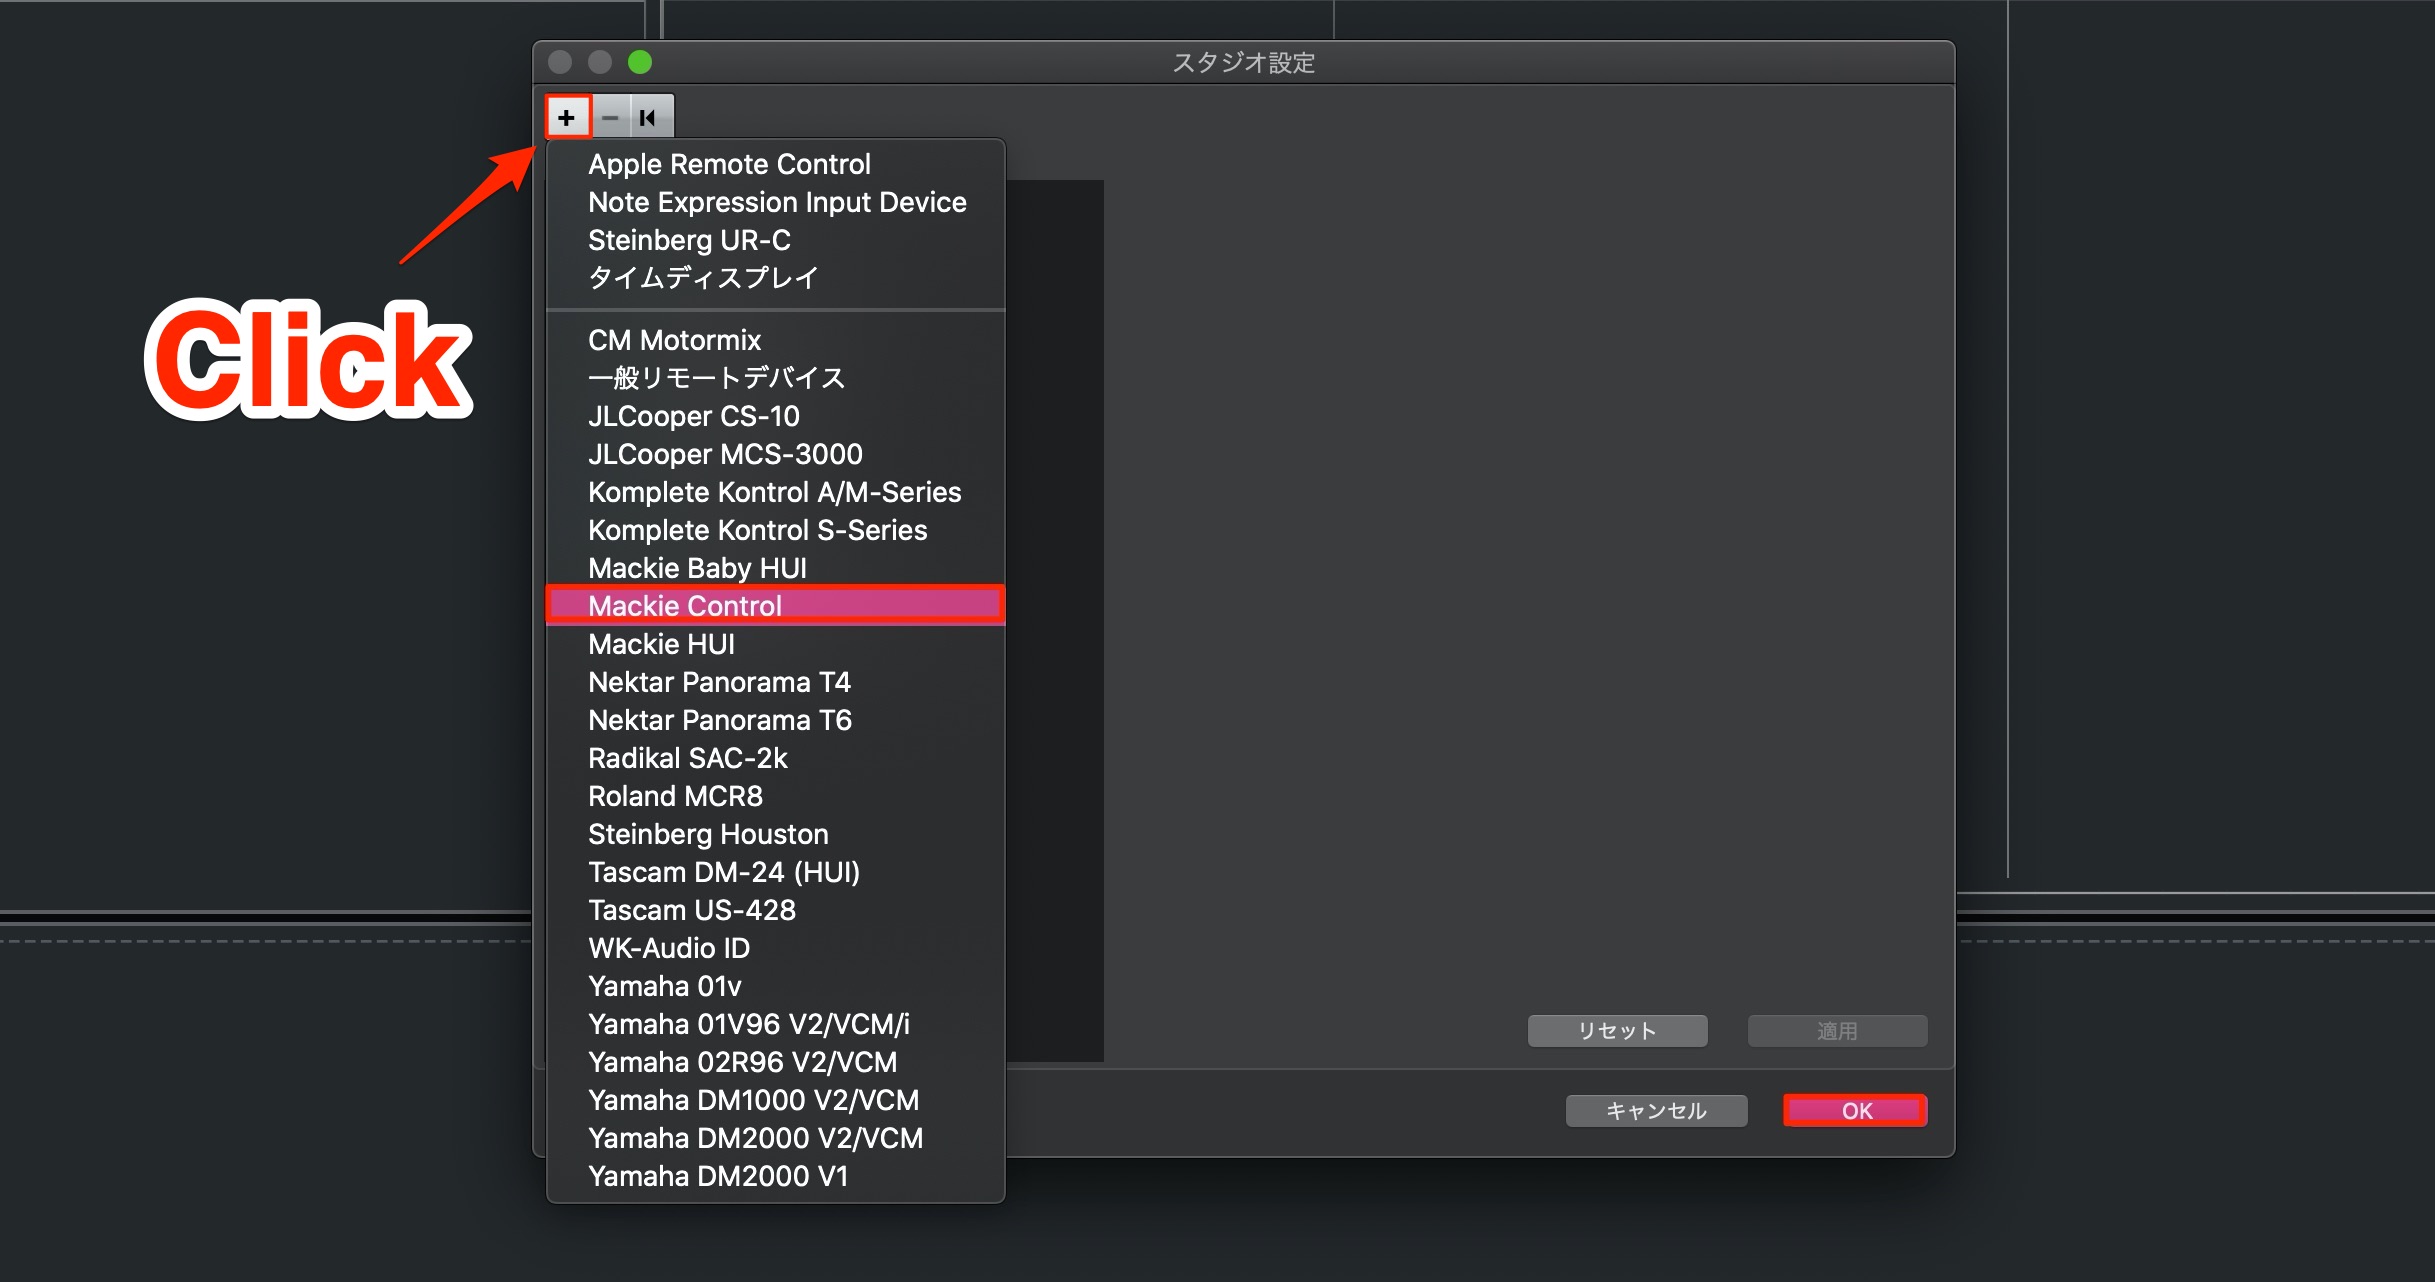Click the リセット reset button

pos(1617,1031)
